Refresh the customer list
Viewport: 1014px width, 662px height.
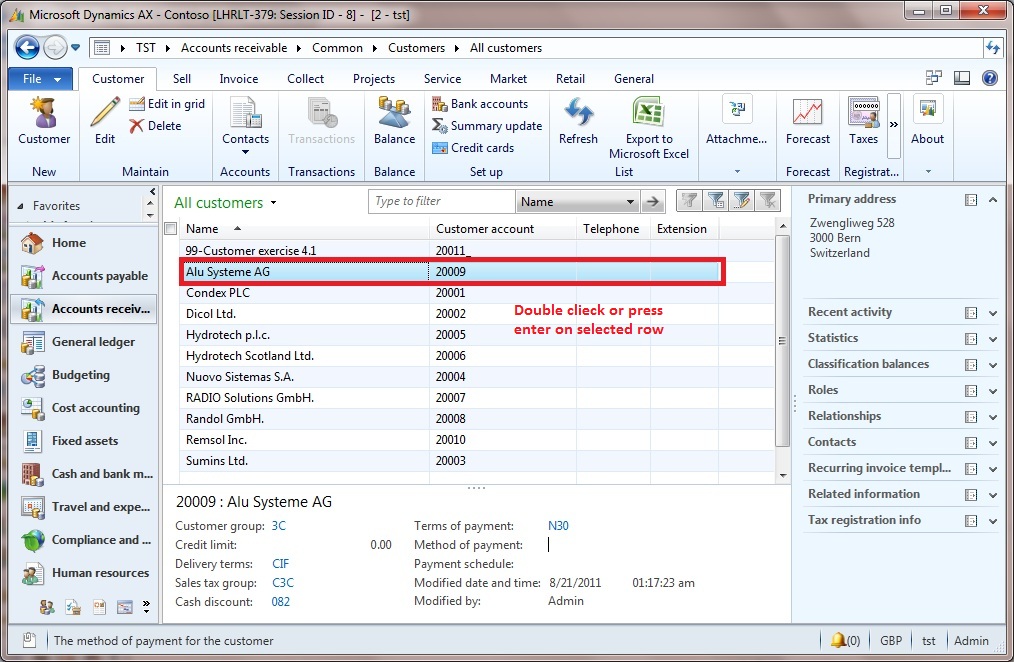click(x=578, y=121)
